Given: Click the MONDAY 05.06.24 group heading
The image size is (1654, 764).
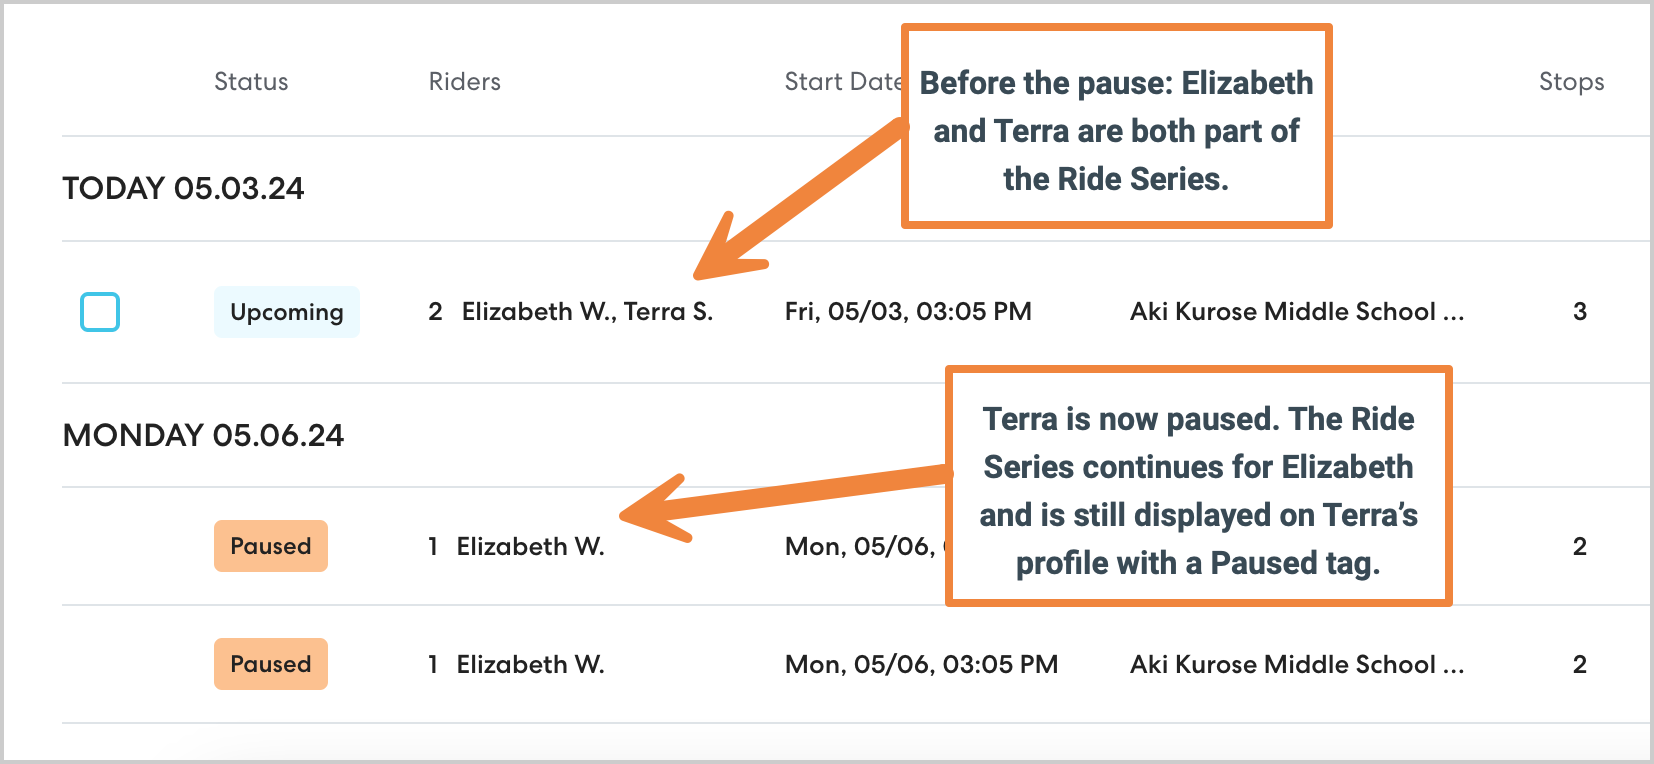Looking at the screenshot, I should [203, 435].
